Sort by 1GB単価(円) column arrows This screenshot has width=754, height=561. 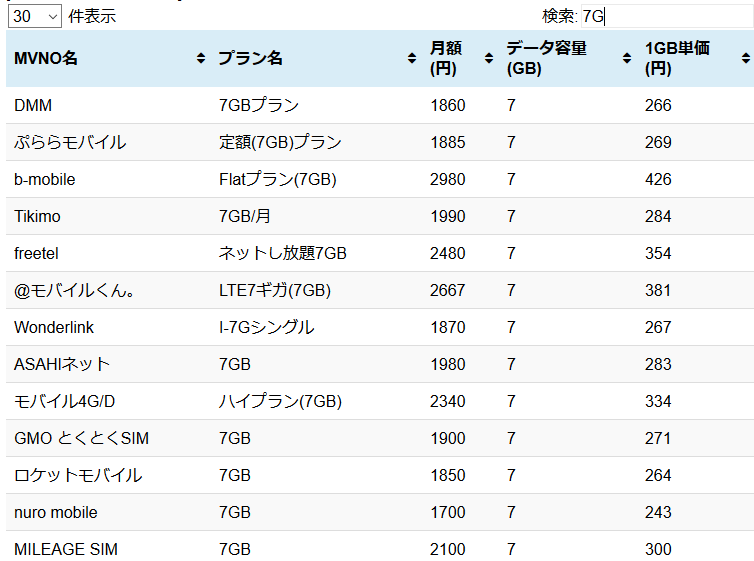[x=746, y=59]
